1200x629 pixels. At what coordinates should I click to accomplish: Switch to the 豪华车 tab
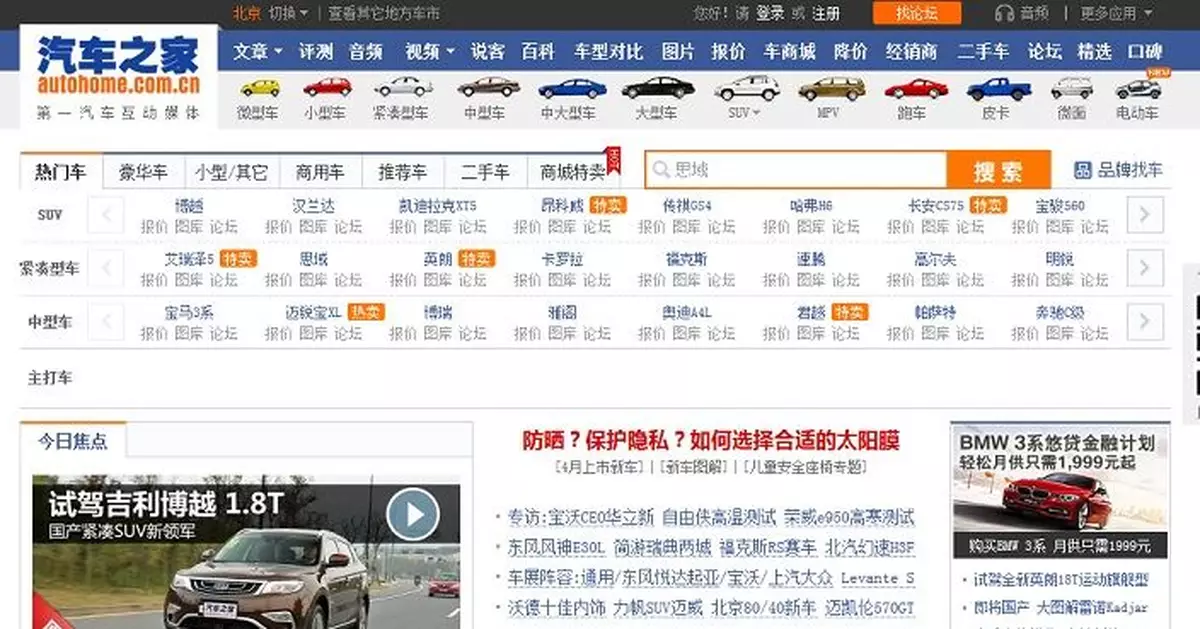pos(143,171)
